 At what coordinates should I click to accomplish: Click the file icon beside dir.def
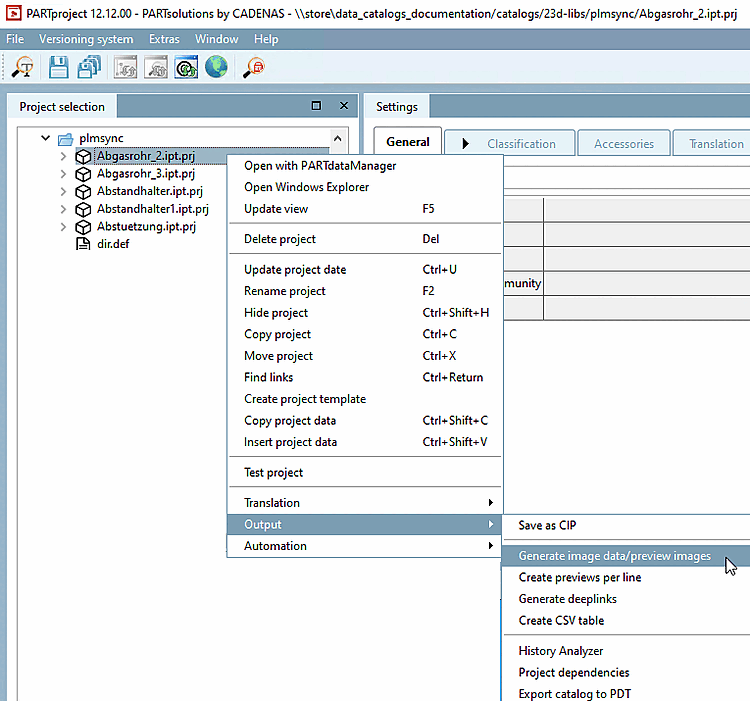click(83, 244)
